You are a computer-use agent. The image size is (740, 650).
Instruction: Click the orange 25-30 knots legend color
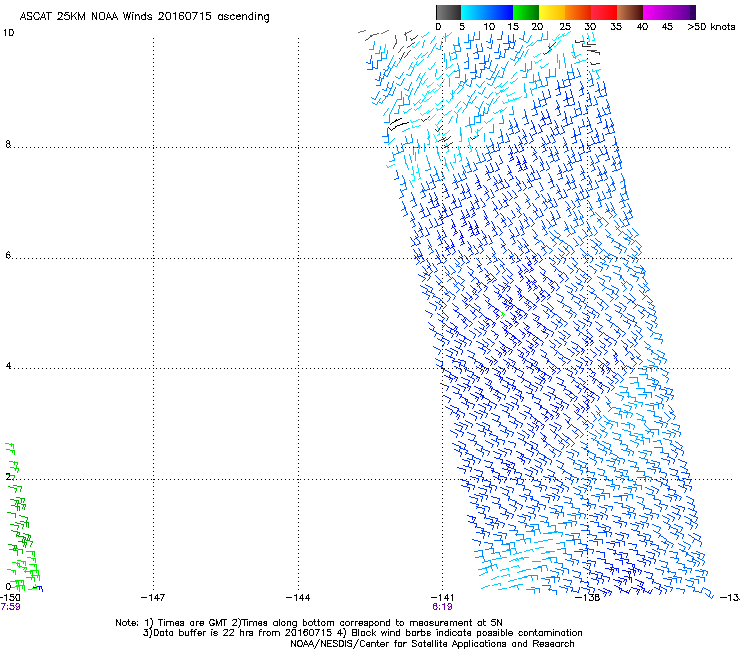(578, 12)
